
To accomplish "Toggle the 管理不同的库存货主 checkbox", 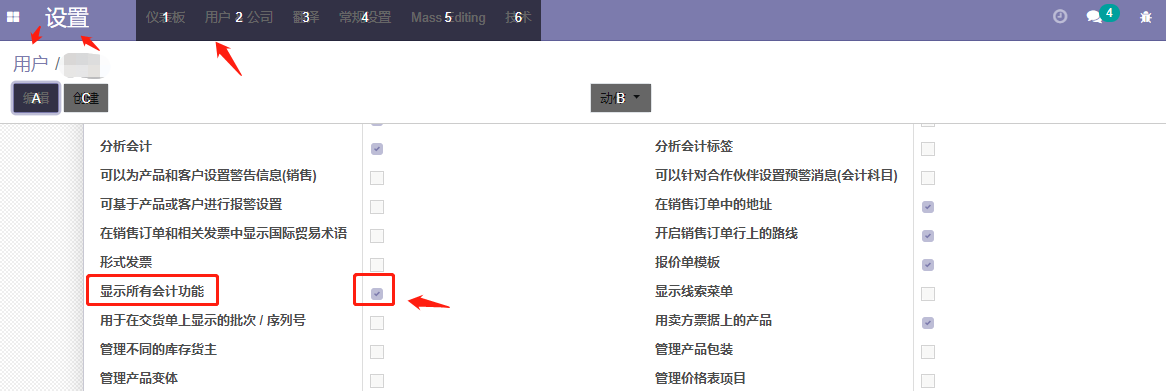I will tap(377, 352).
